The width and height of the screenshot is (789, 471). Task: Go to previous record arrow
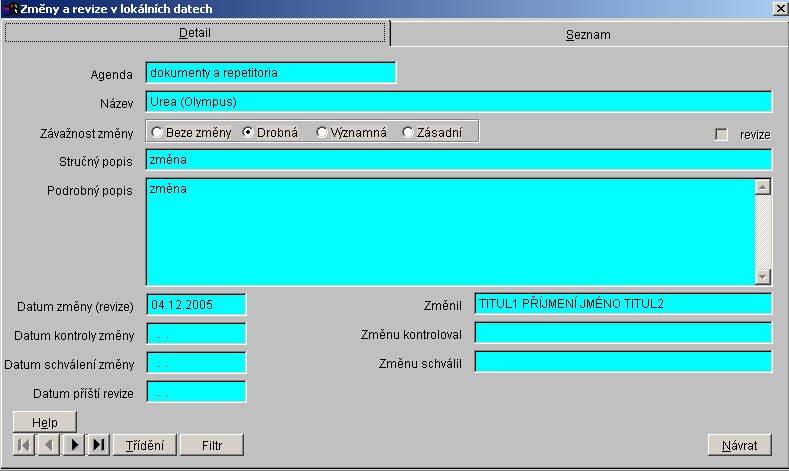click(x=48, y=445)
